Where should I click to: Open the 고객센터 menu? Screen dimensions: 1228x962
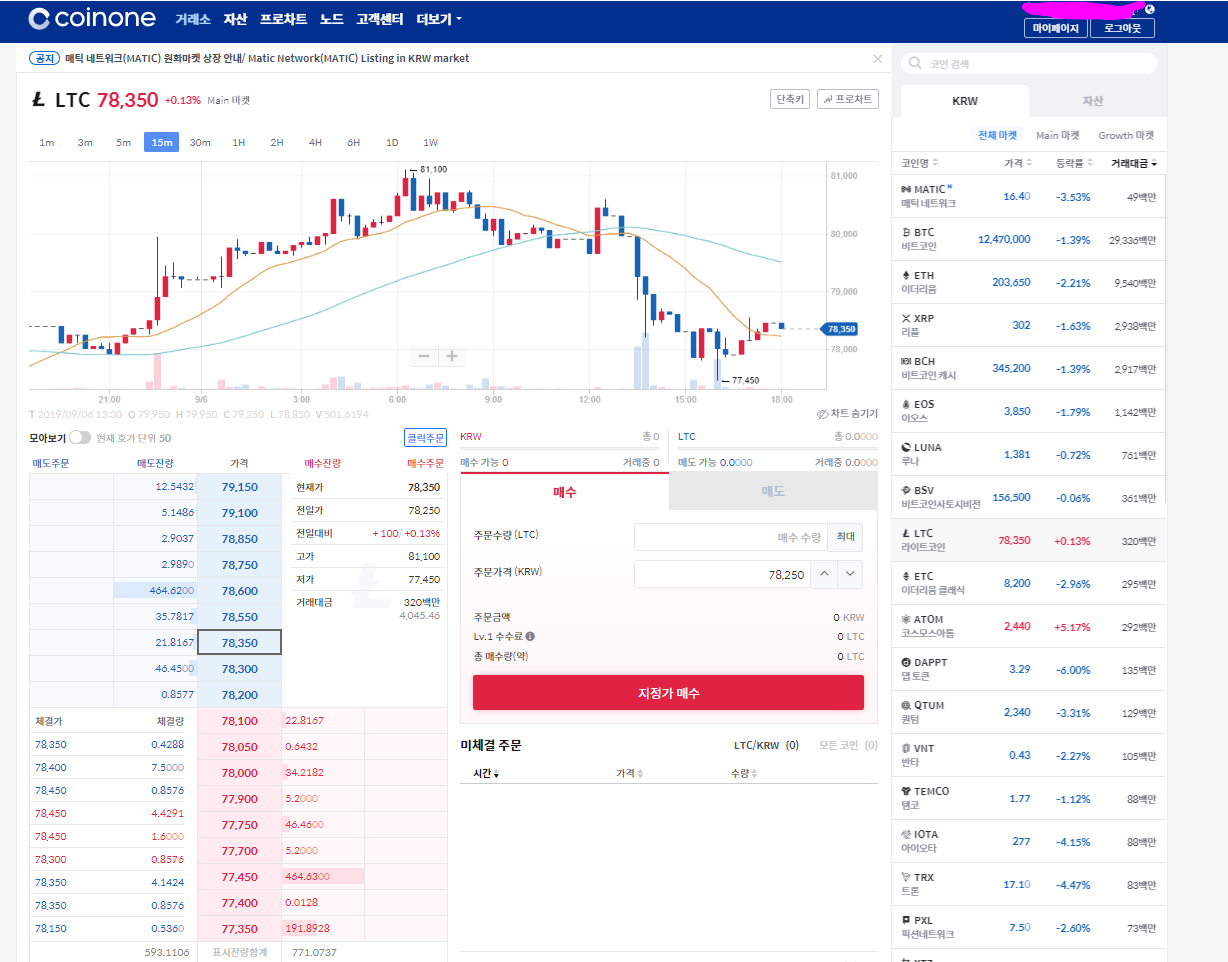(x=380, y=19)
